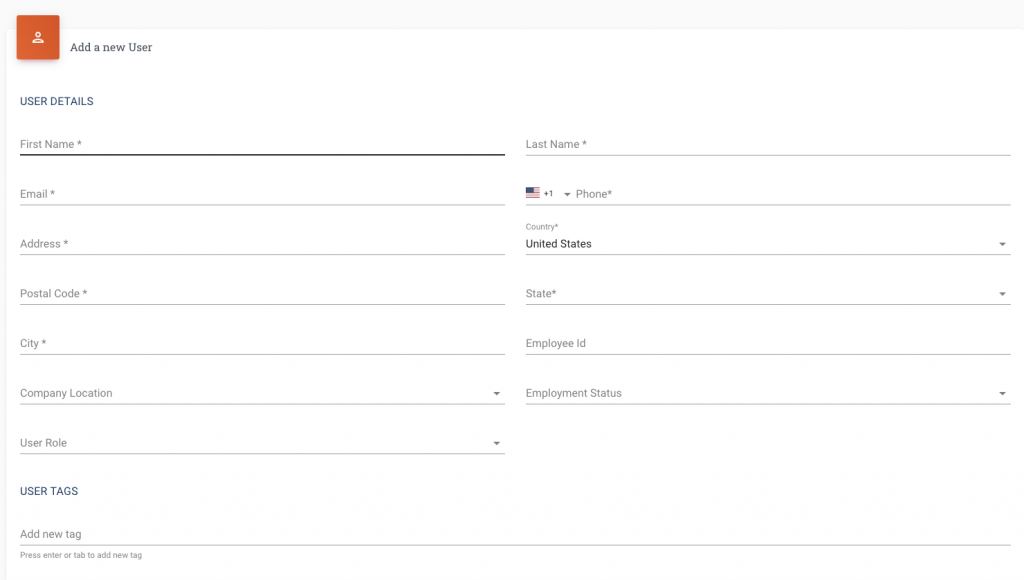This screenshot has height=580, width=1024.
Task: Open the Country dropdown showing United States
Action: 1003,243
